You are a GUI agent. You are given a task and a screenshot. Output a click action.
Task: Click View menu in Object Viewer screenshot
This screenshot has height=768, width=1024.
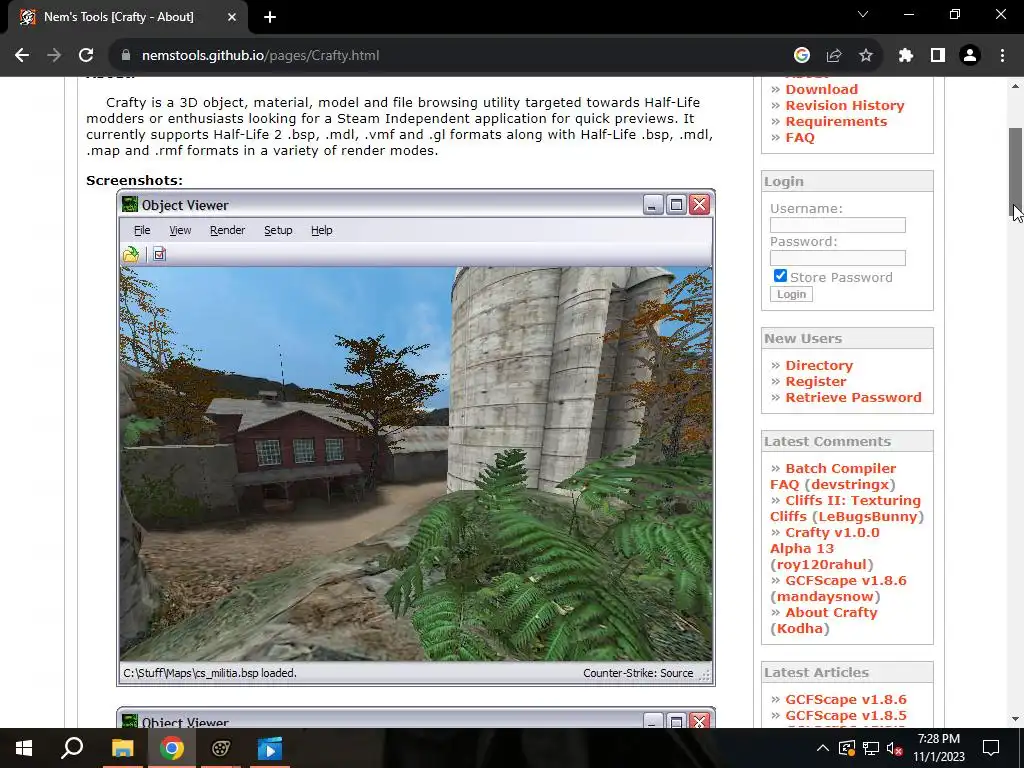[180, 230]
